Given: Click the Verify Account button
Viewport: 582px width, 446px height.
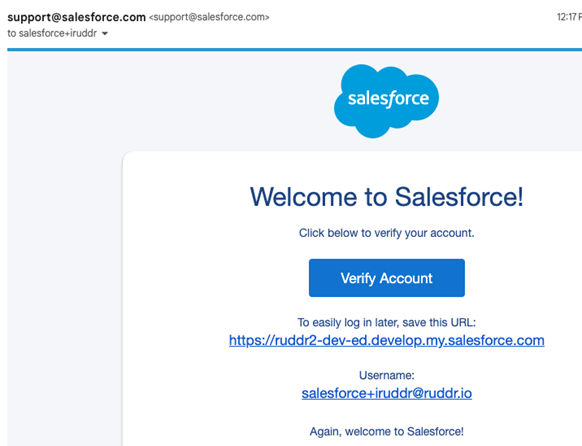Looking at the screenshot, I should pyautogui.click(x=386, y=278).
